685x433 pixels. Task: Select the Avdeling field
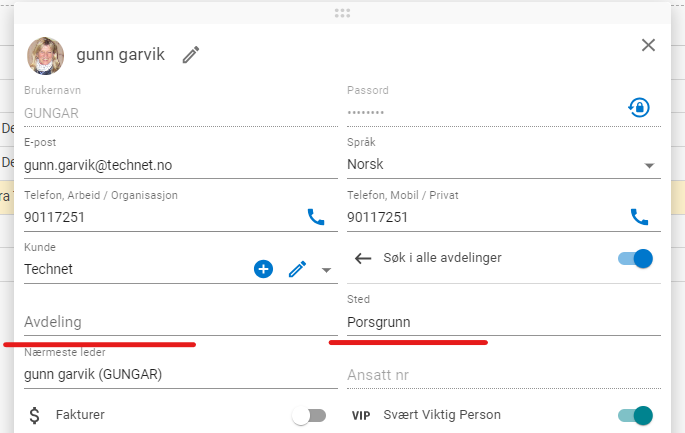click(180, 322)
